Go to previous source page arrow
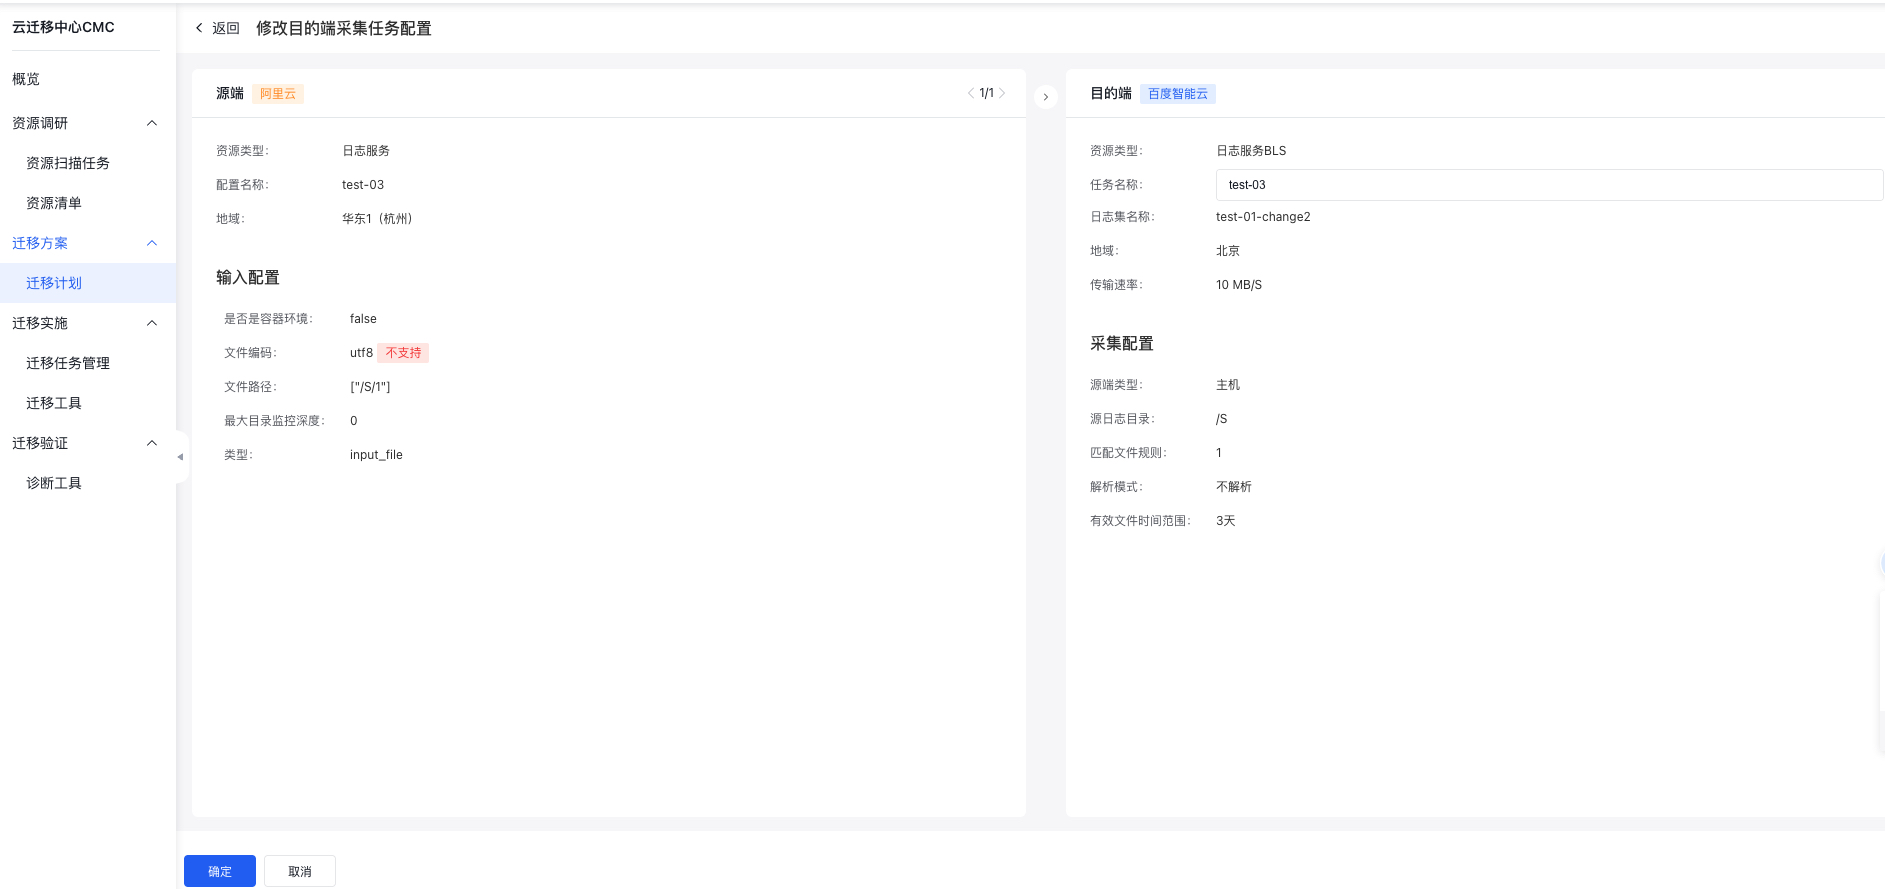Image resolution: width=1885 pixels, height=889 pixels. tap(970, 93)
